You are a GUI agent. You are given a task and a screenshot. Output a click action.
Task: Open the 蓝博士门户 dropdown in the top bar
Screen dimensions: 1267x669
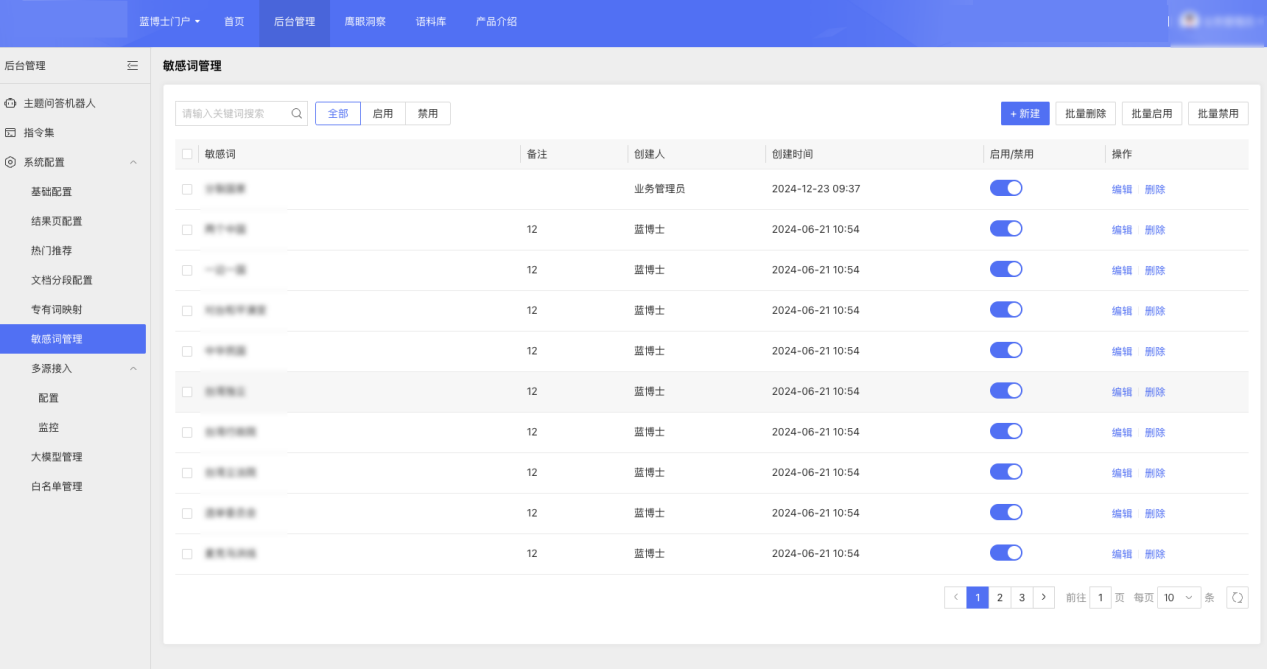(x=169, y=21)
